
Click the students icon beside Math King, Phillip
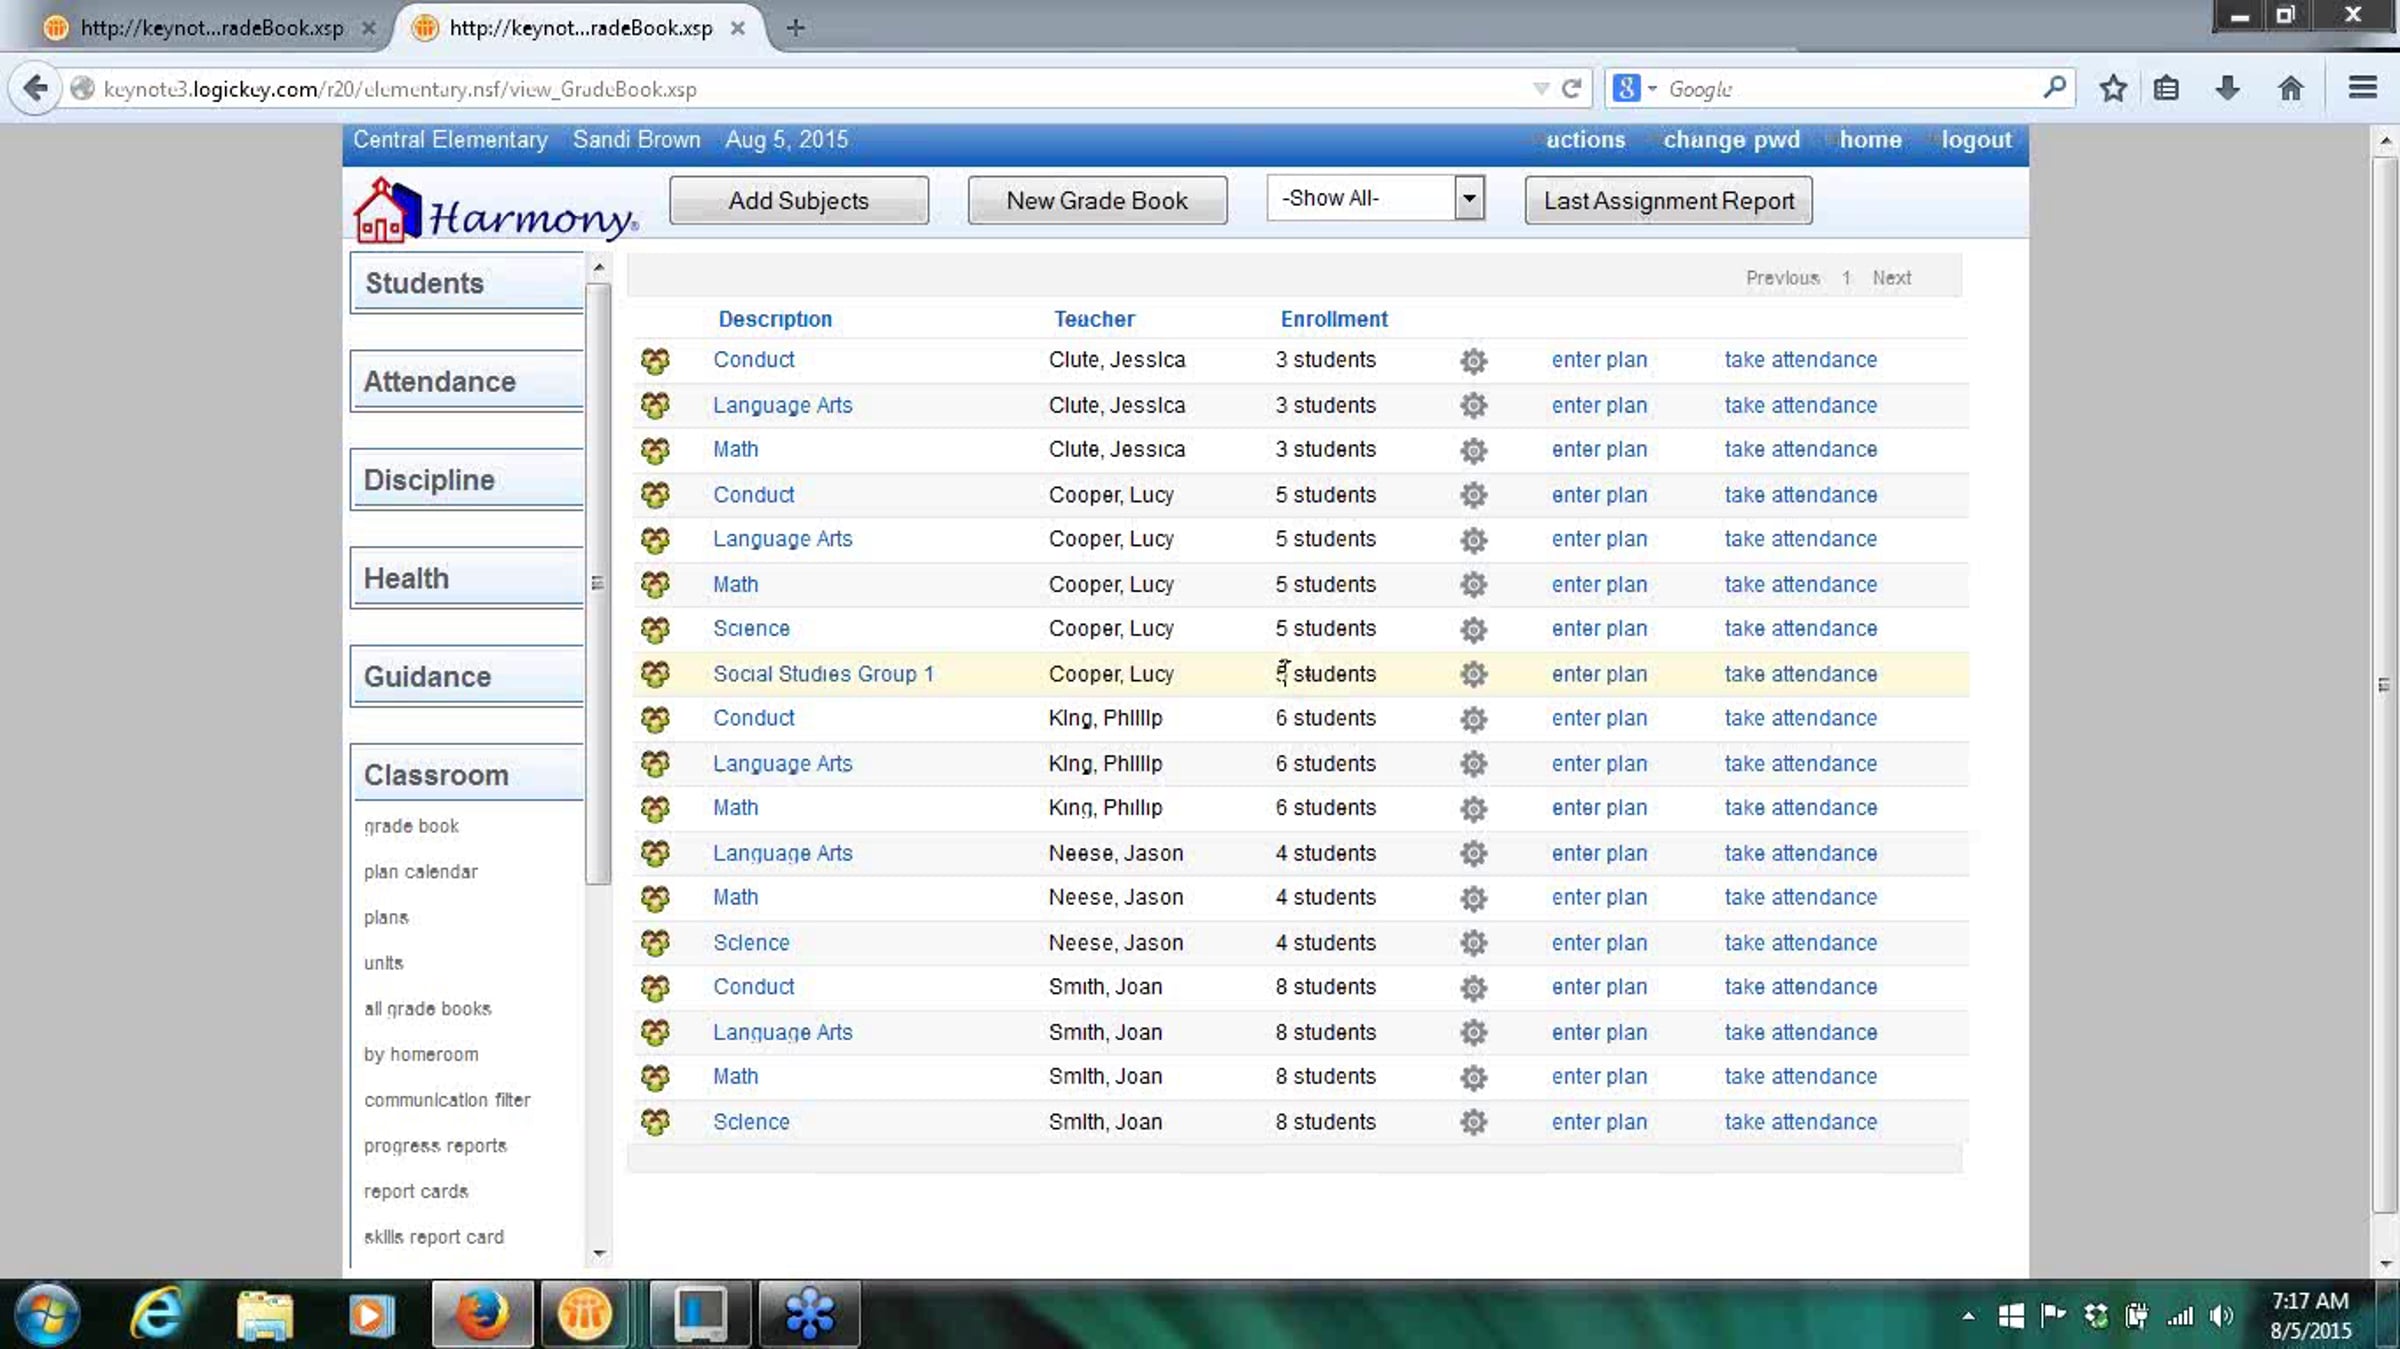tap(655, 809)
